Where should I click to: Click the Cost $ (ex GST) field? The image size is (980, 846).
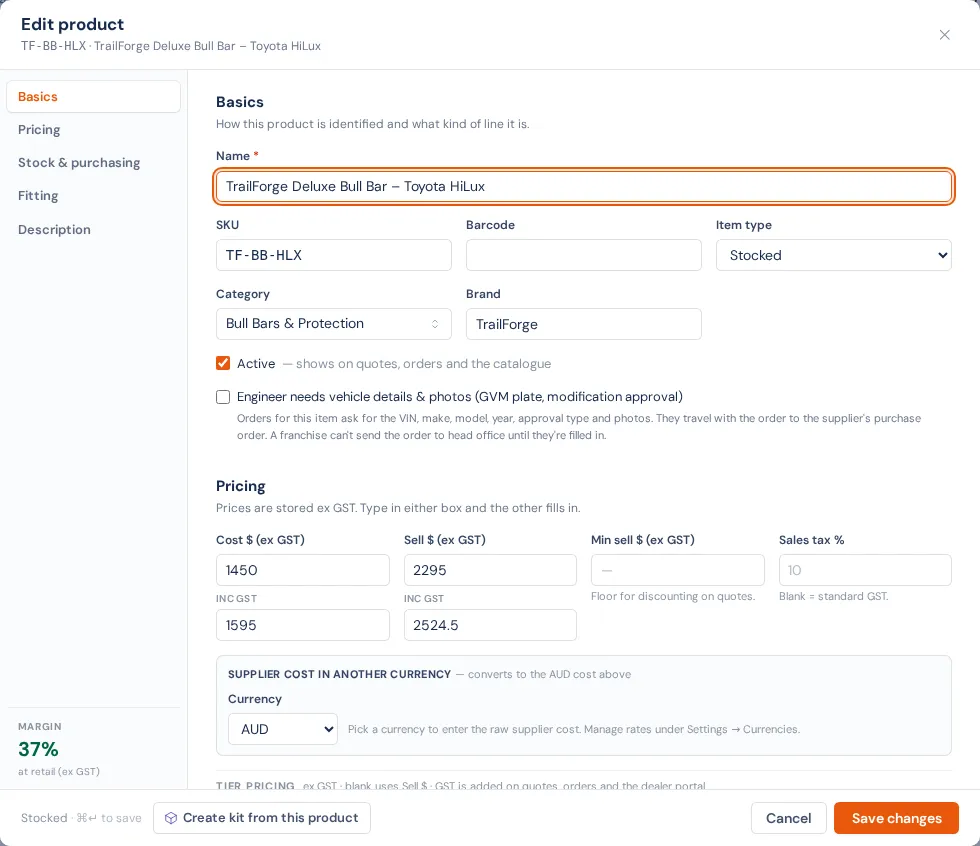point(302,570)
